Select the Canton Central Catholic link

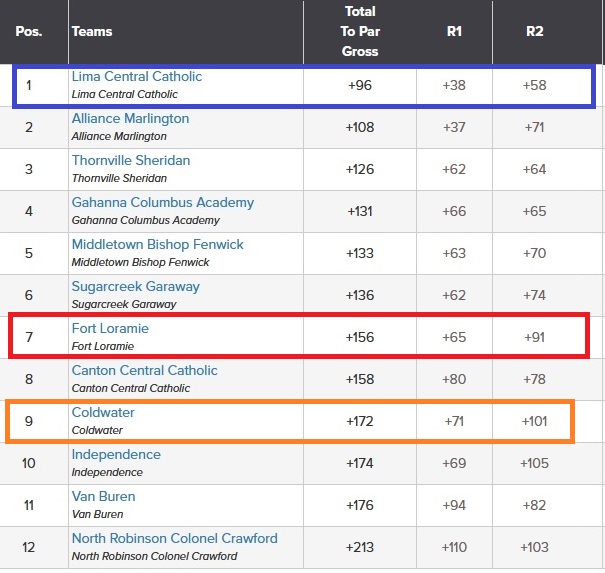coord(145,371)
